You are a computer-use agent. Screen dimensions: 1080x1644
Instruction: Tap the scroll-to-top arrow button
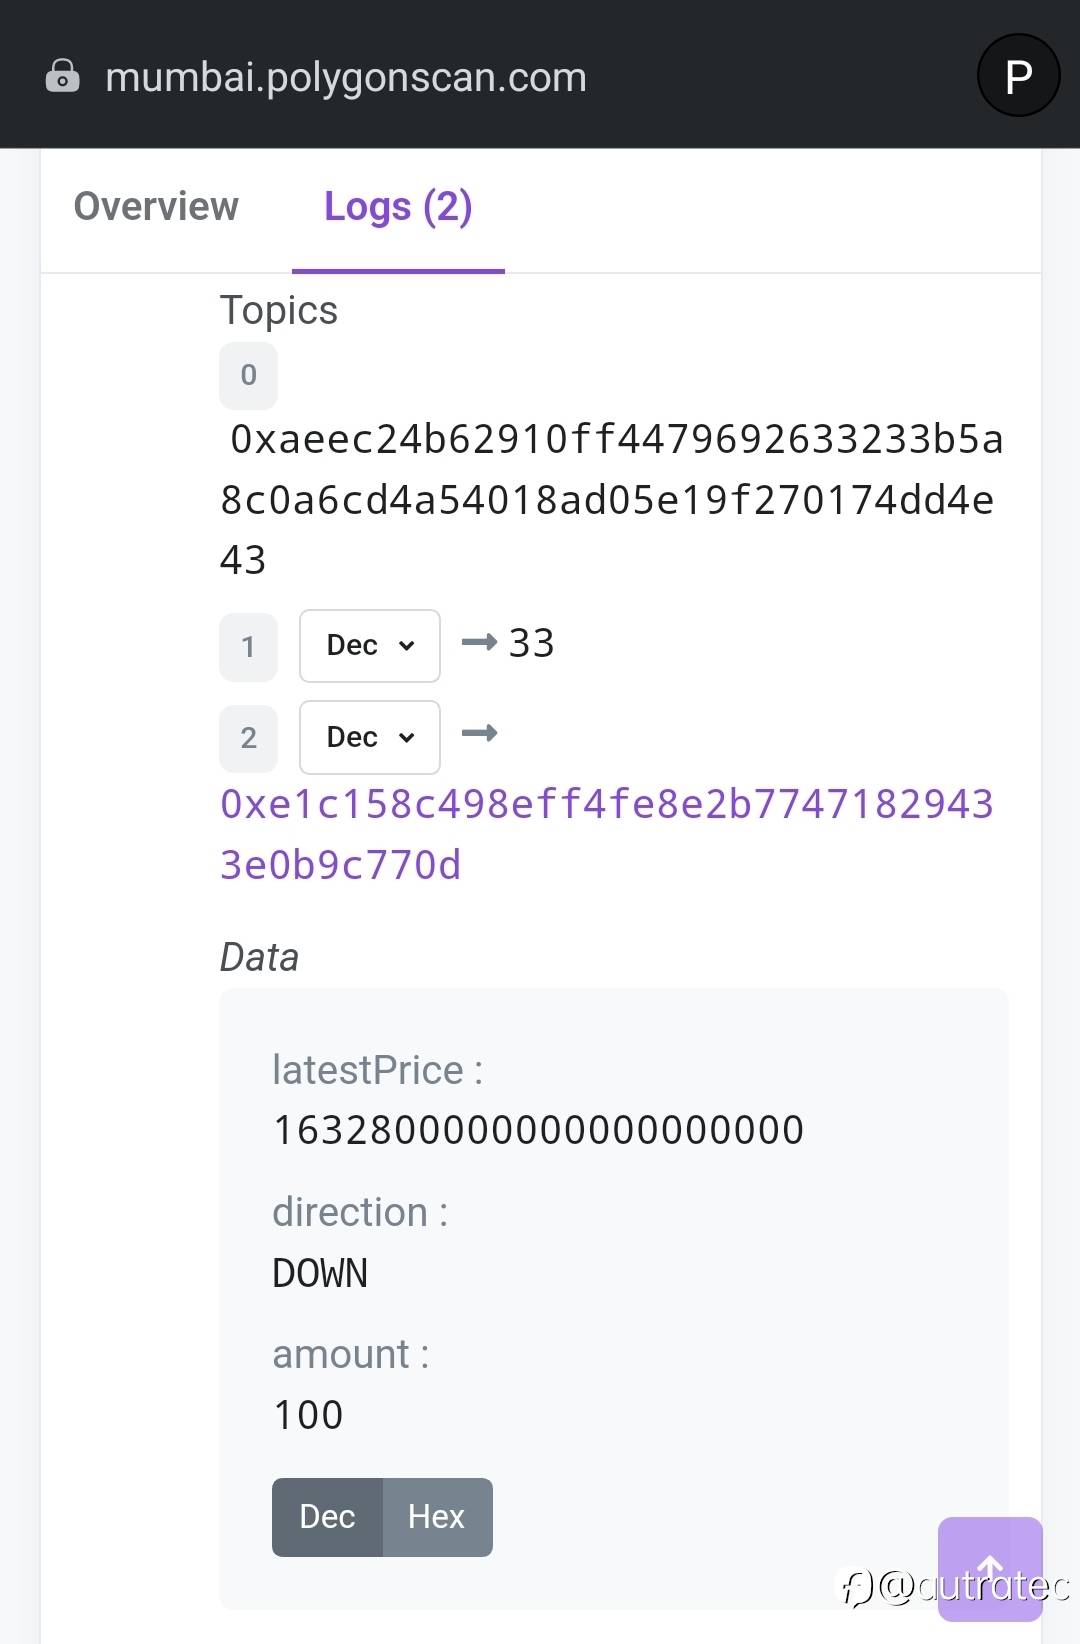point(990,1568)
